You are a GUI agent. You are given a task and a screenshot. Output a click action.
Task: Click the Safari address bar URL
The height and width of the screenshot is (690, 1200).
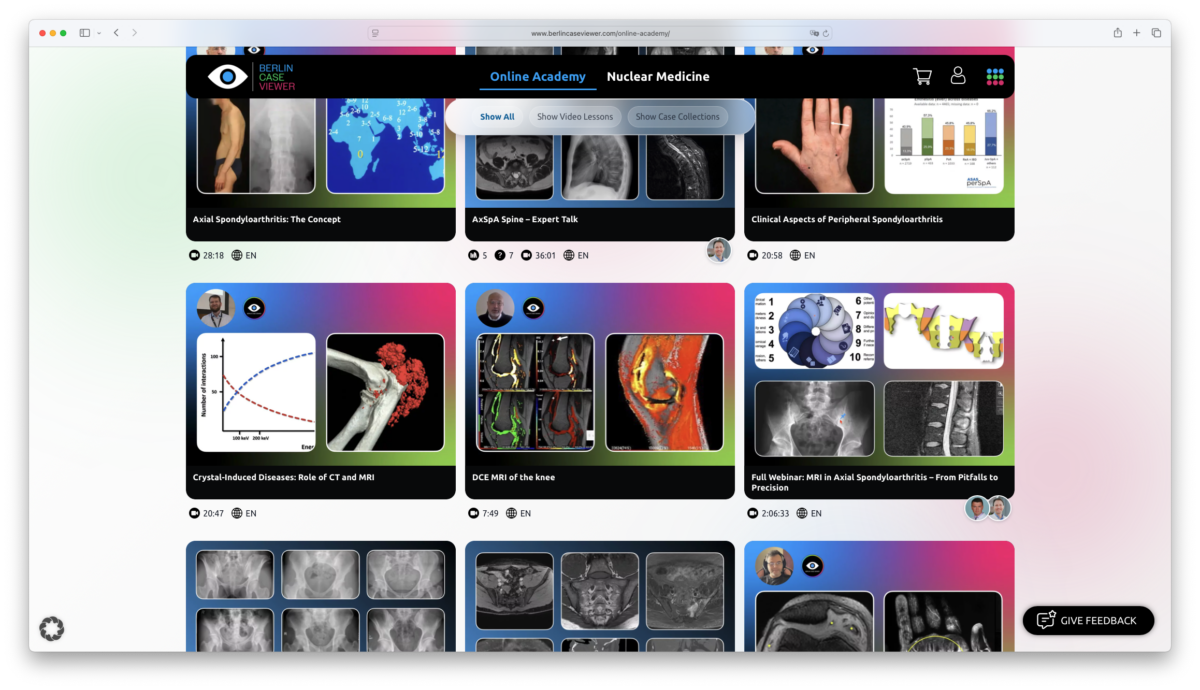click(x=600, y=33)
